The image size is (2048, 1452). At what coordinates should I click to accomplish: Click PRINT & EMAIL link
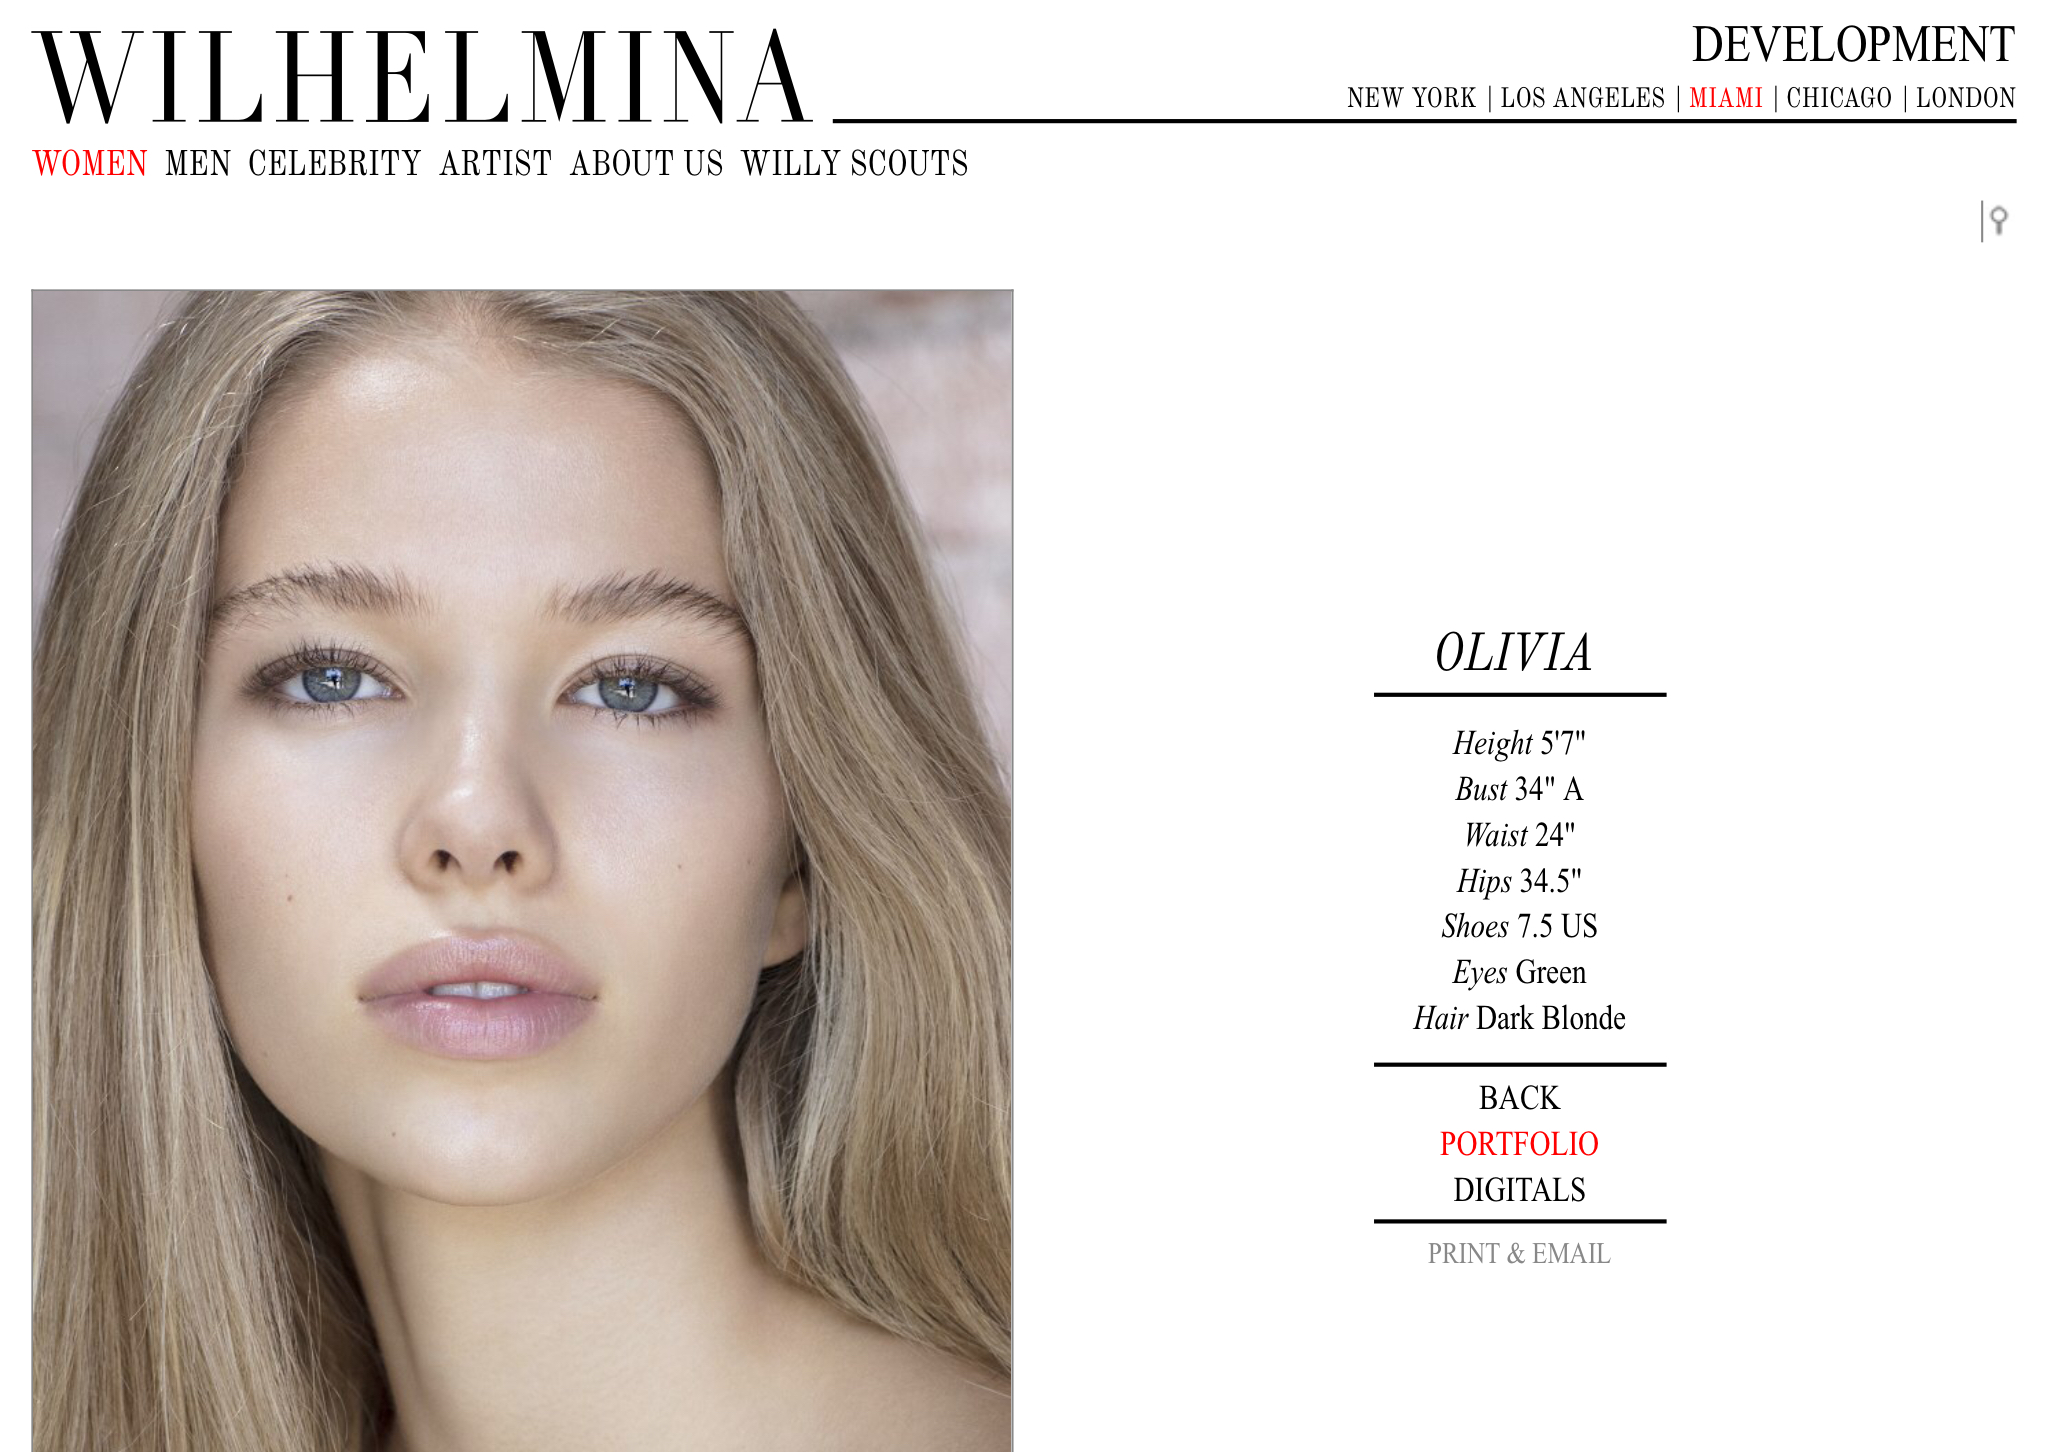1519,1253
